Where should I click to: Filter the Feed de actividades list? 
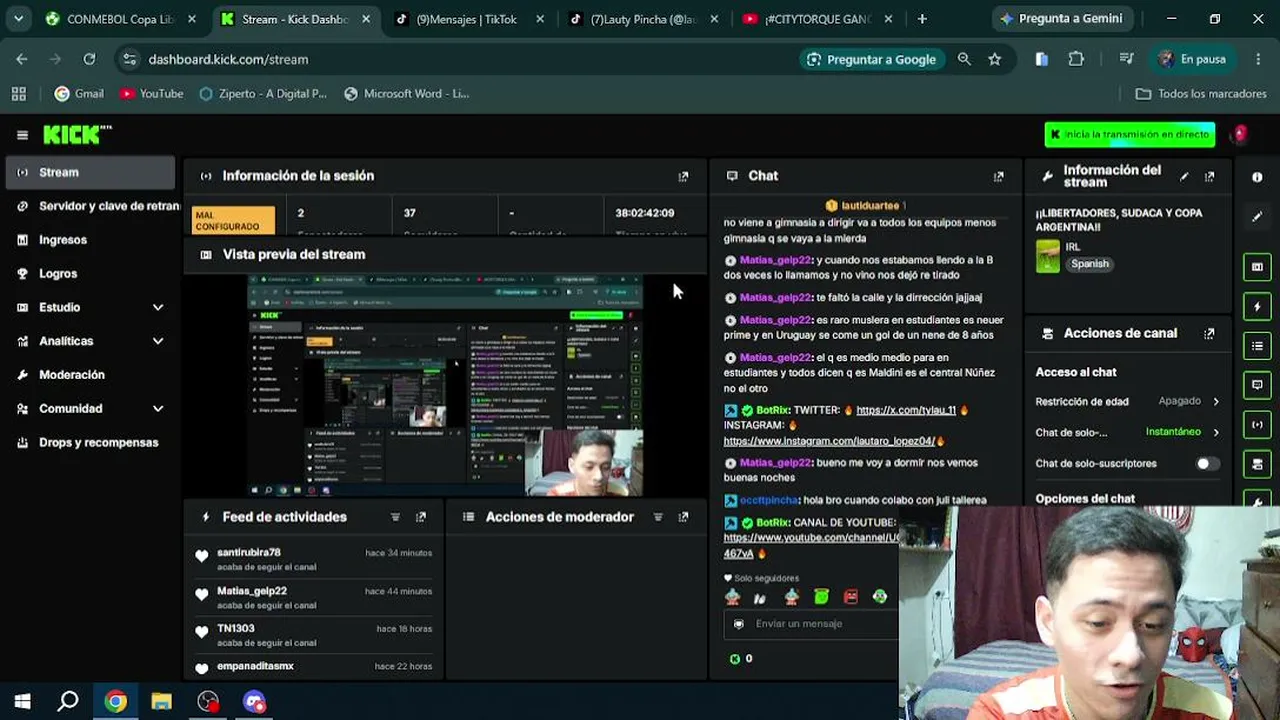tap(395, 517)
